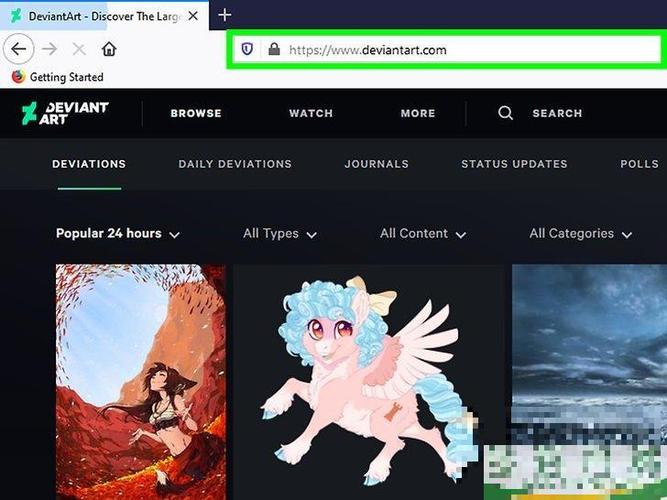667x500 pixels.
Task: Click the DeviantArt logo
Action: click(66, 113)
